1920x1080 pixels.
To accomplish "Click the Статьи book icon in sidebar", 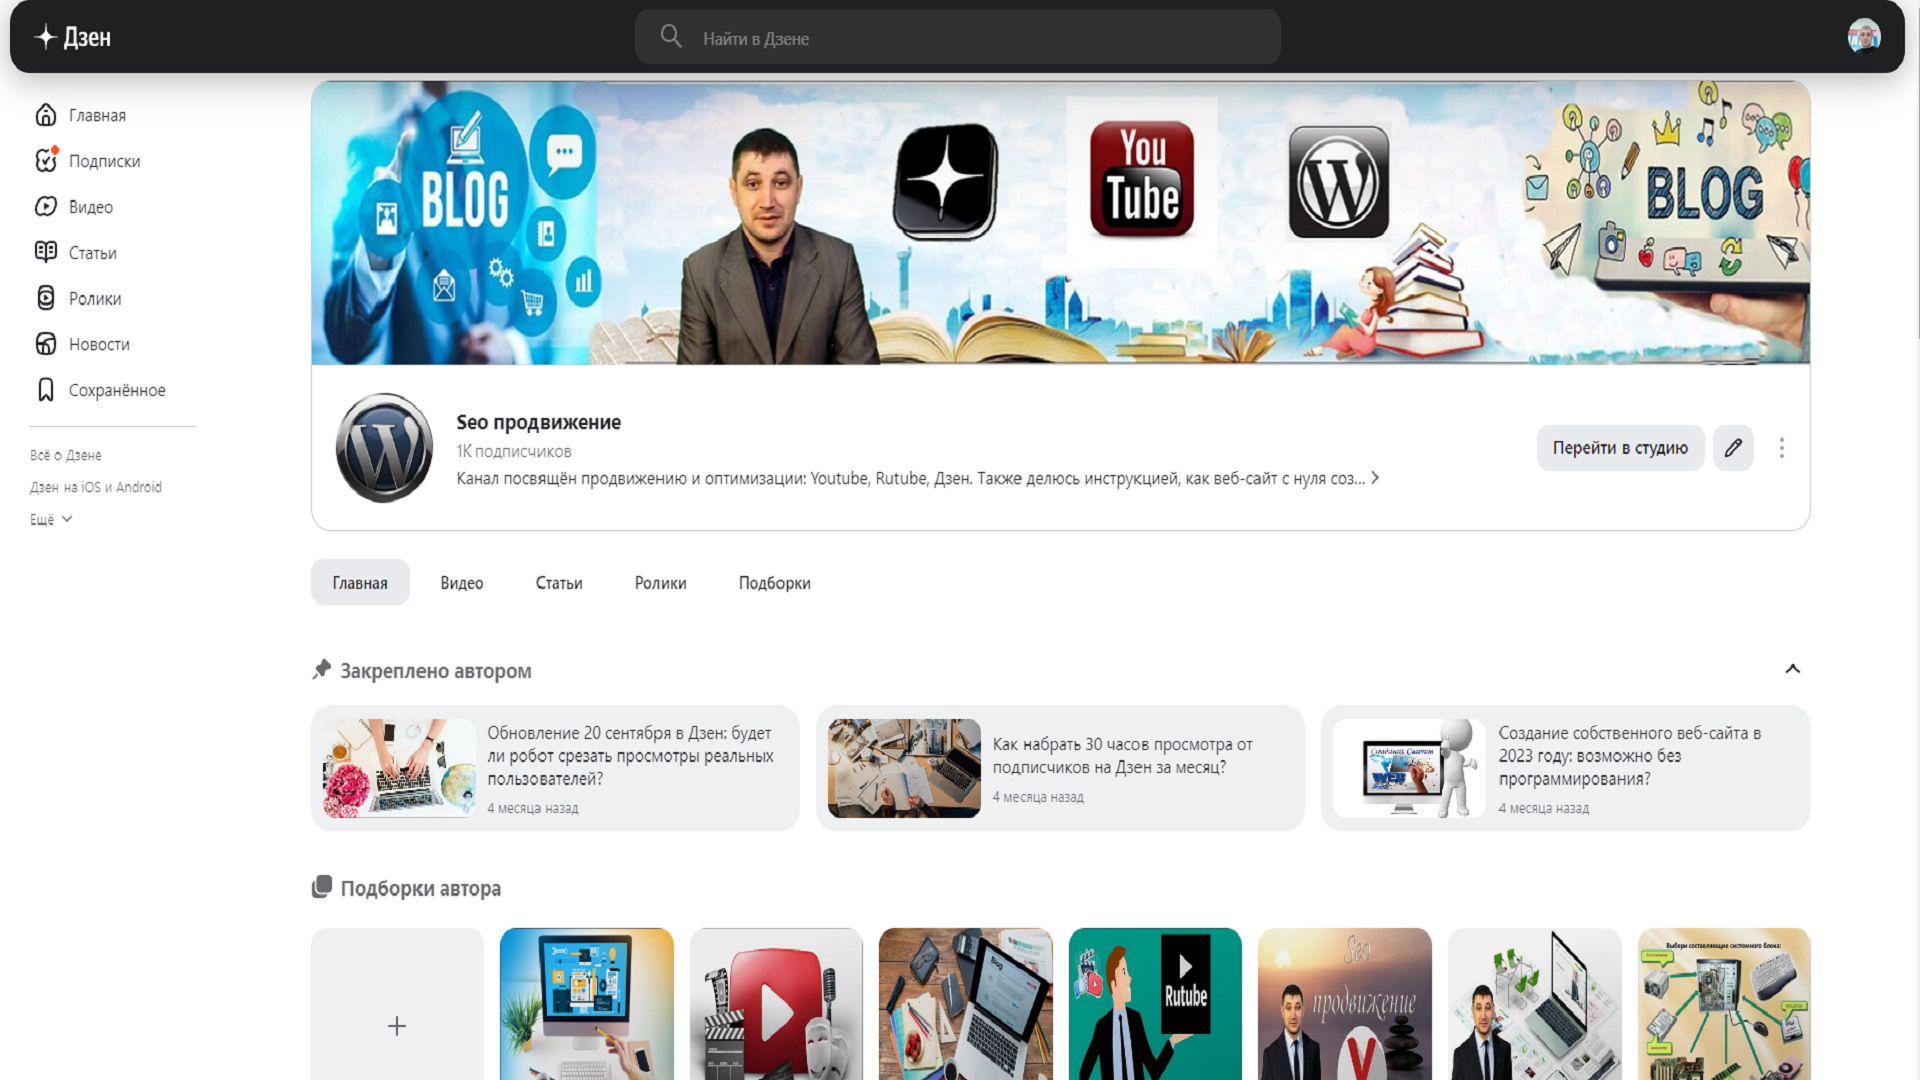I will (x=46, y=252).
